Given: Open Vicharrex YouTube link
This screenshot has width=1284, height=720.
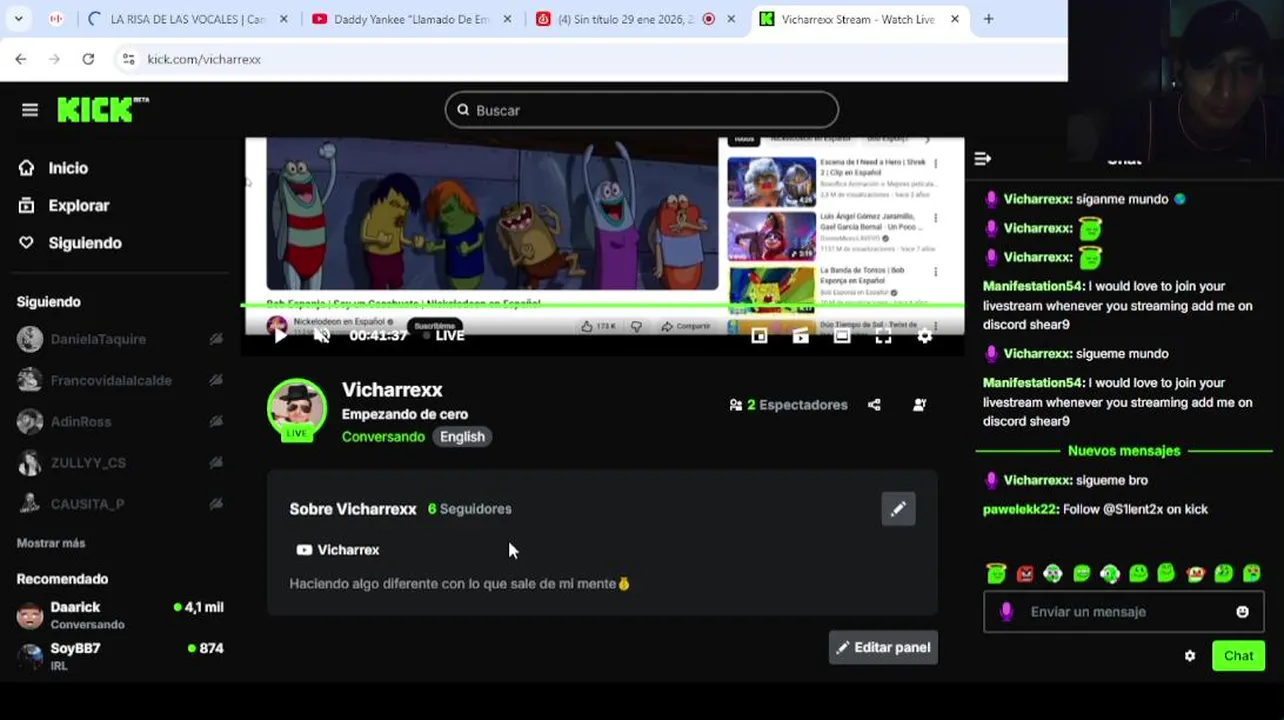Looking at the screenshot, I should click(x=338, y=550).
